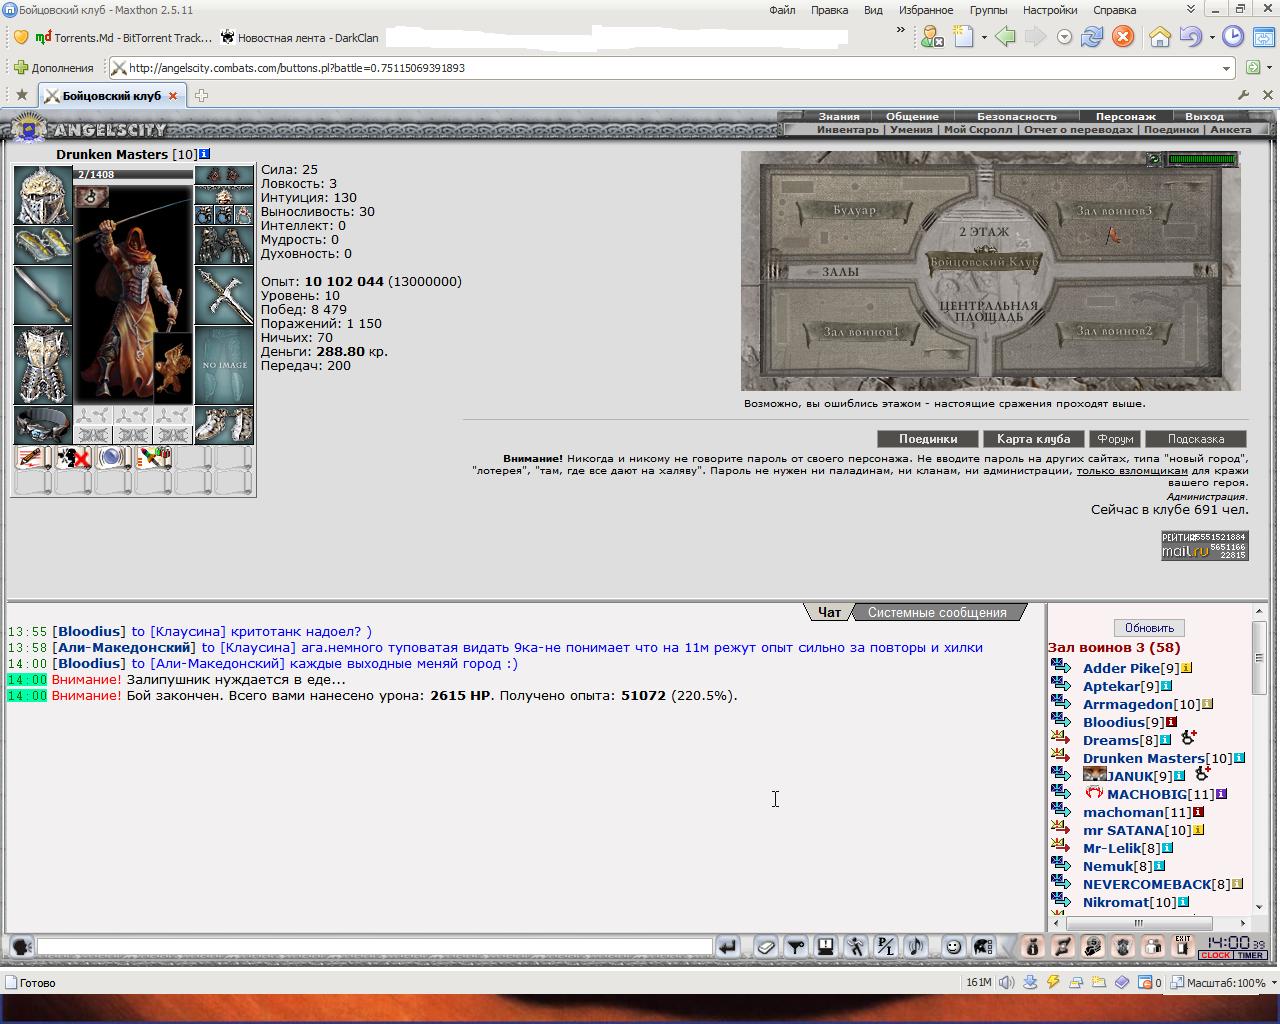Enter the Будуар room on the map

coord(854,210)
